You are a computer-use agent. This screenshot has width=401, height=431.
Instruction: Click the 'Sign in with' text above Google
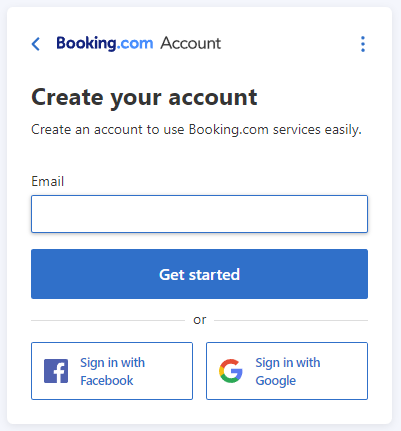pos(288,363)
